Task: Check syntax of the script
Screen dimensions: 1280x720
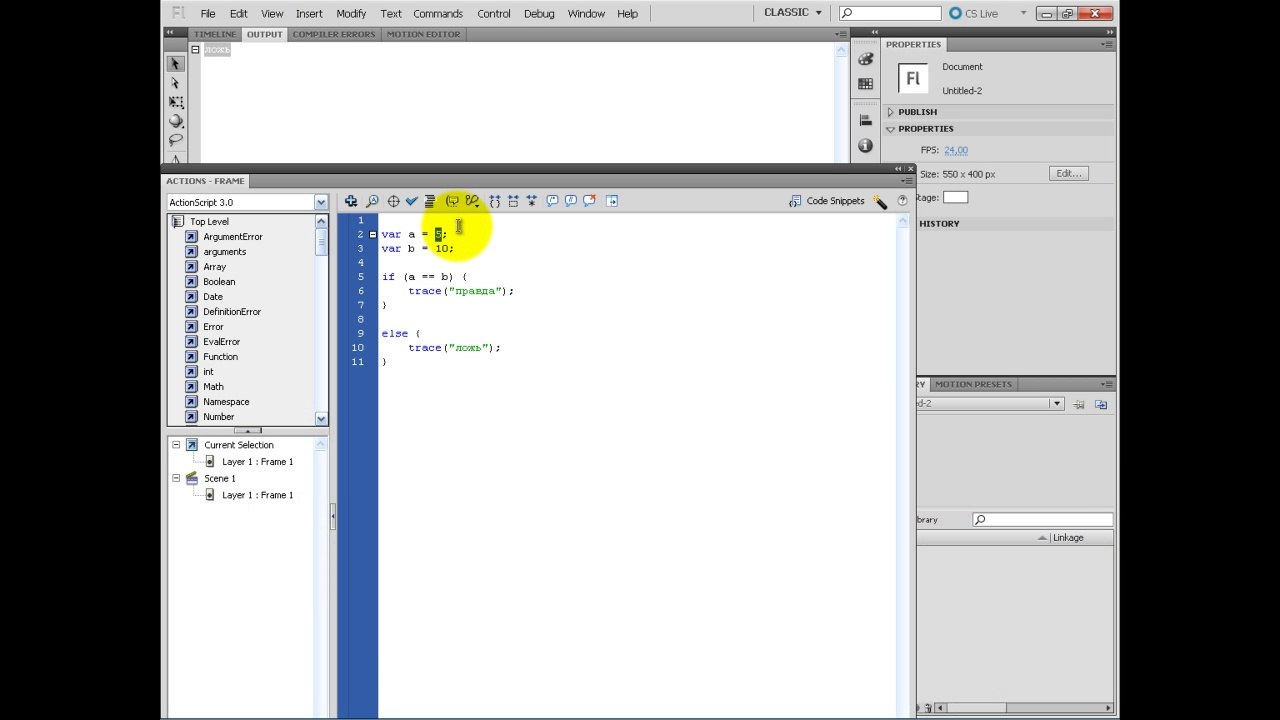Action: tap(411, 201)
